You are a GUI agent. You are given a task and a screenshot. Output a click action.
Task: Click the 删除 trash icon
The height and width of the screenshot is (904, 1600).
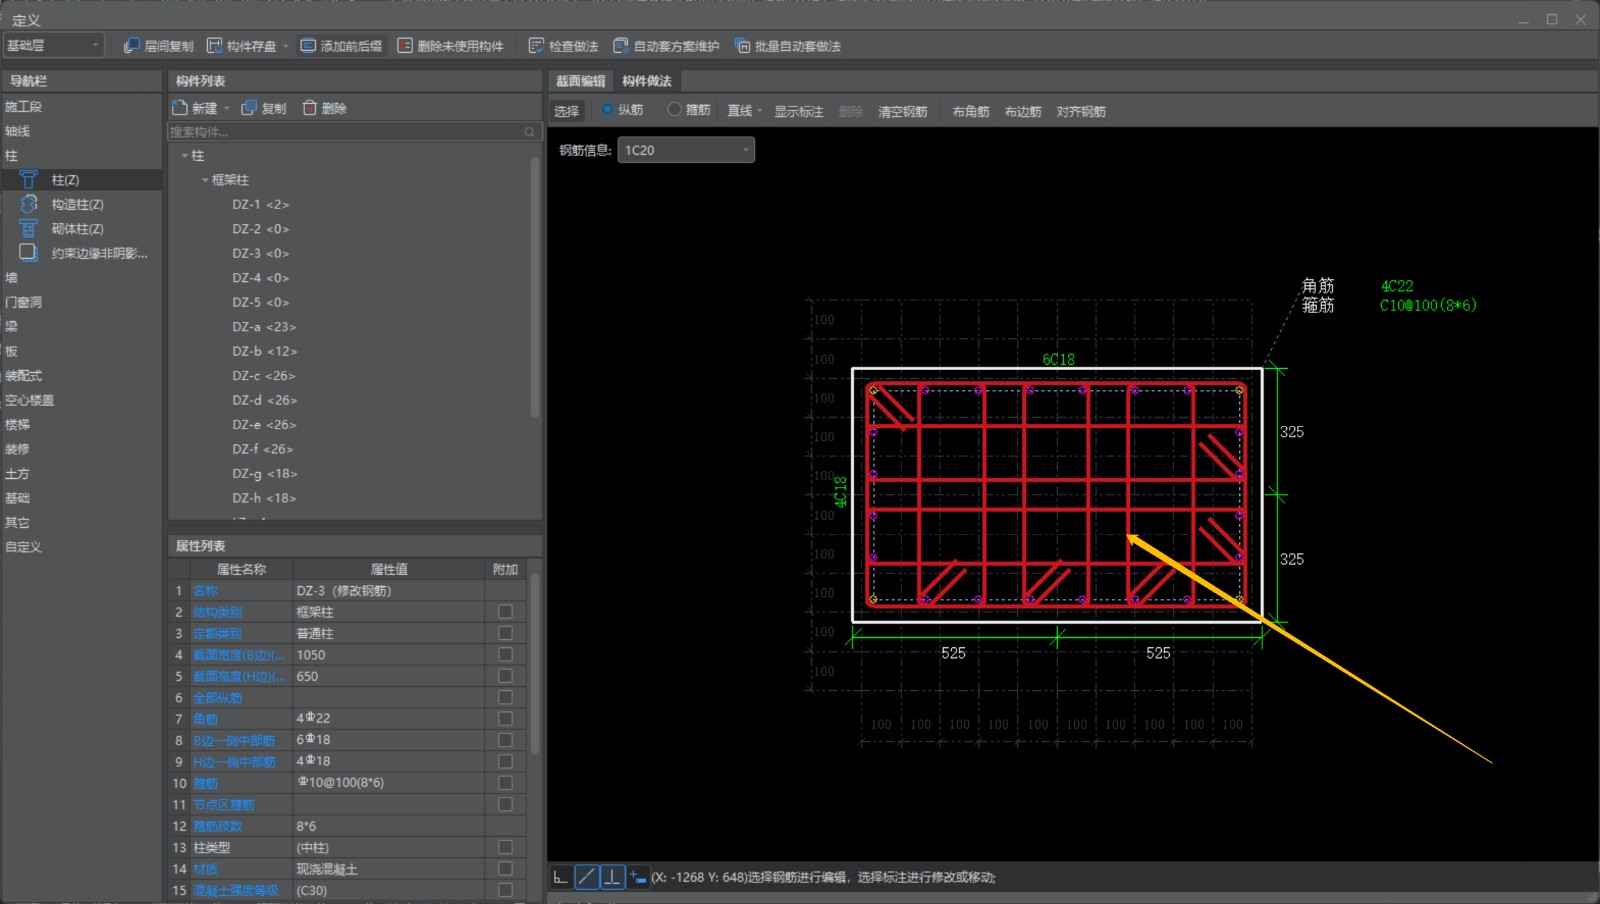pos(310,108)
